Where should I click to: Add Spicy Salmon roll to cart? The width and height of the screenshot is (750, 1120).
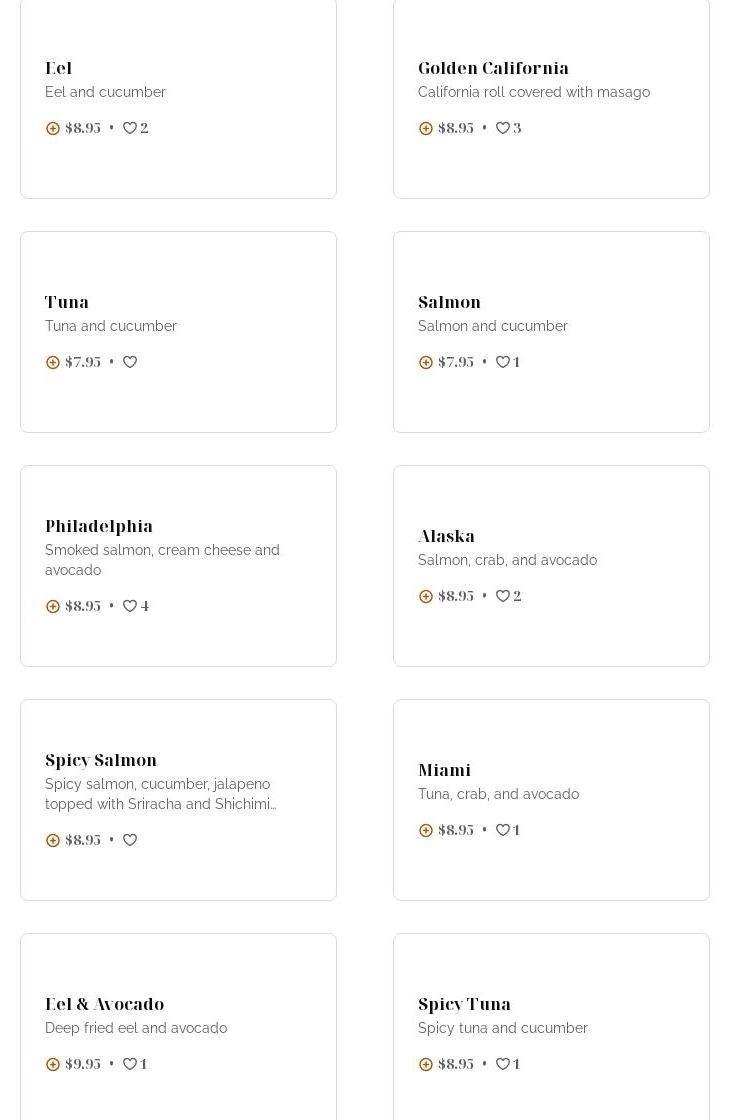coord(53,840)
